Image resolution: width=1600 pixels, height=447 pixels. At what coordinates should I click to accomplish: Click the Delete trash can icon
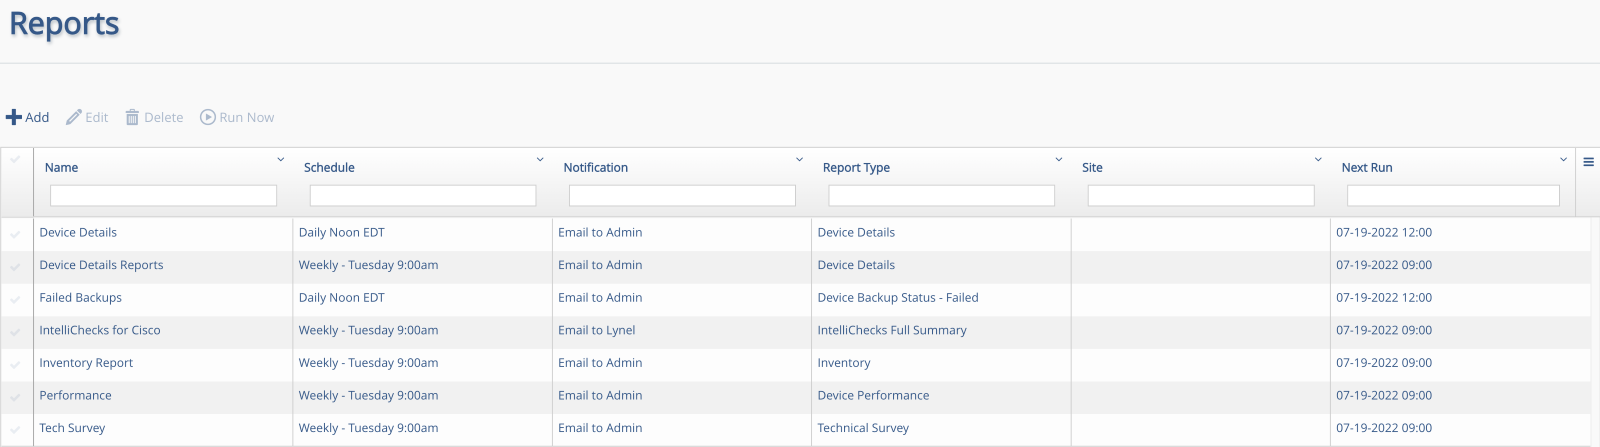(x=132, y=117)
